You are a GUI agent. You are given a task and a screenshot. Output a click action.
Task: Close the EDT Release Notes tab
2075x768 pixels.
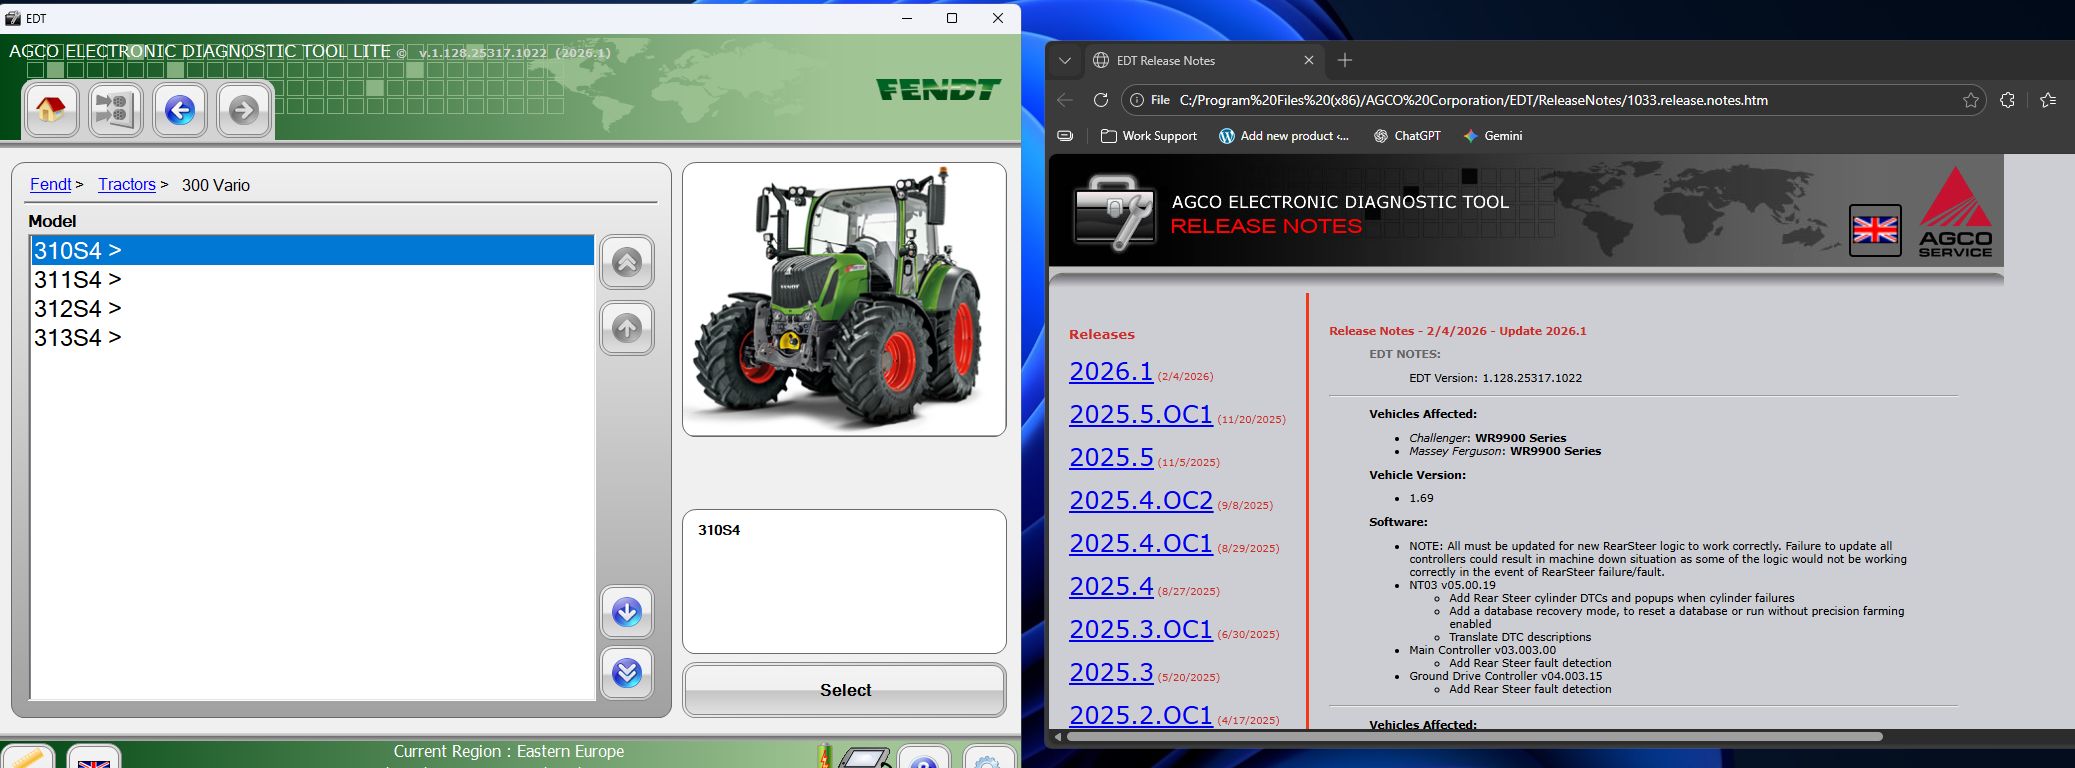[x=1309, y=60]
